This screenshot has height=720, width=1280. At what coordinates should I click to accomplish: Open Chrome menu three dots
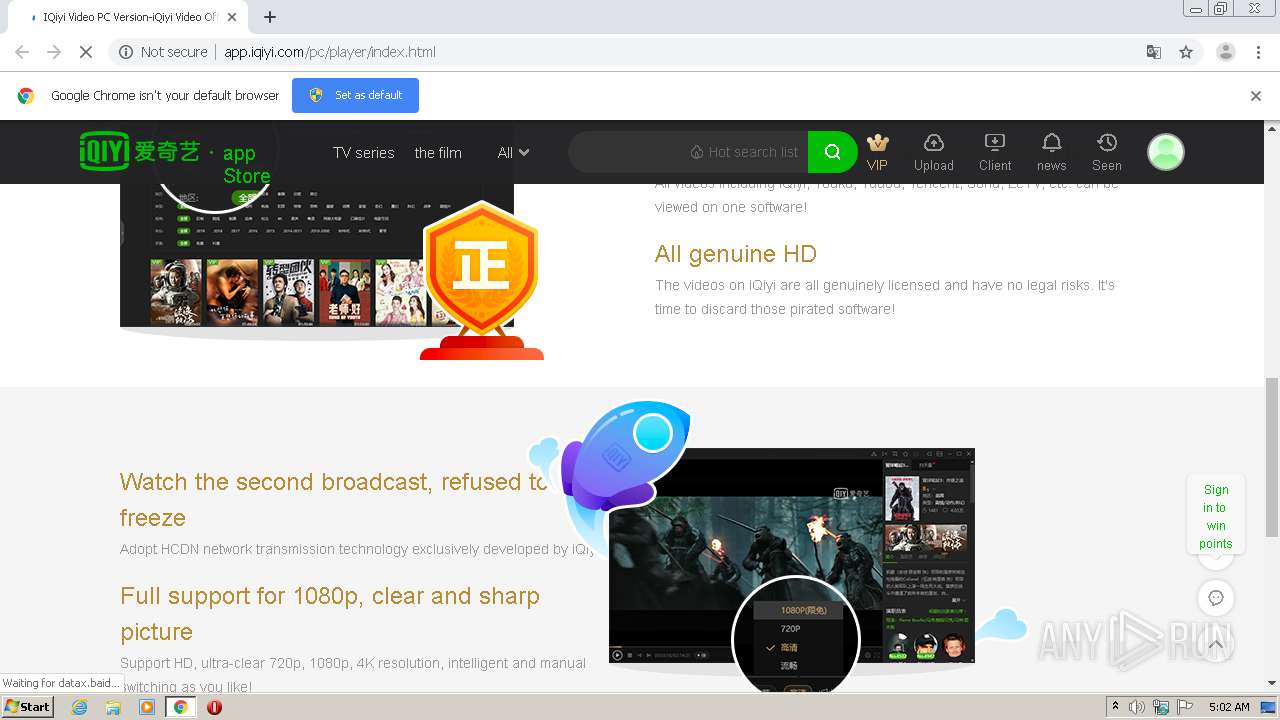(1259, 52)
